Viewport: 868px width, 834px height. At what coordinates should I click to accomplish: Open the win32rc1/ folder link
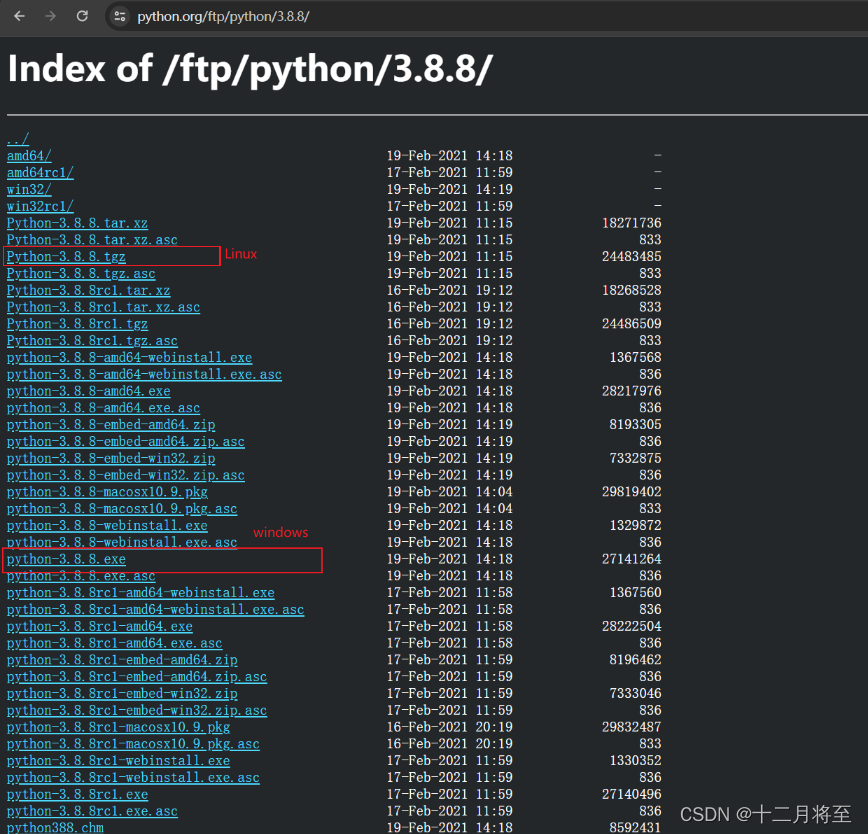coord(40,206)
